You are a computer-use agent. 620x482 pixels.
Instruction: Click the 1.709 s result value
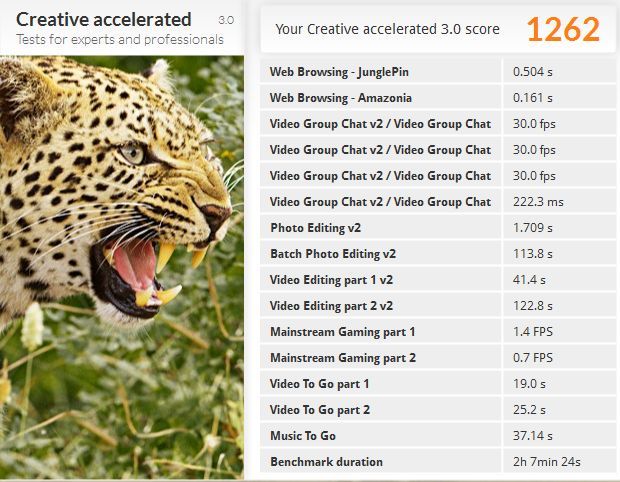(x=533, y=228)
